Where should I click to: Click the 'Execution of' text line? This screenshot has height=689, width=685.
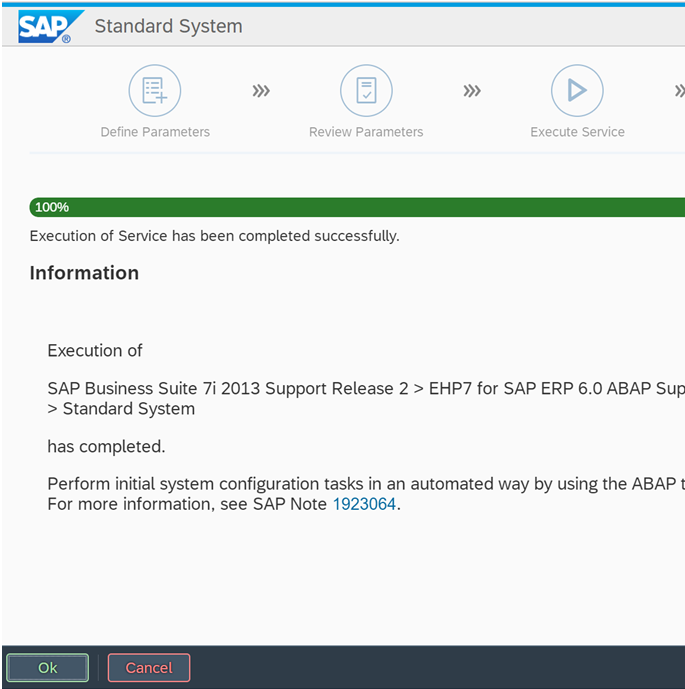coord(95,351)
